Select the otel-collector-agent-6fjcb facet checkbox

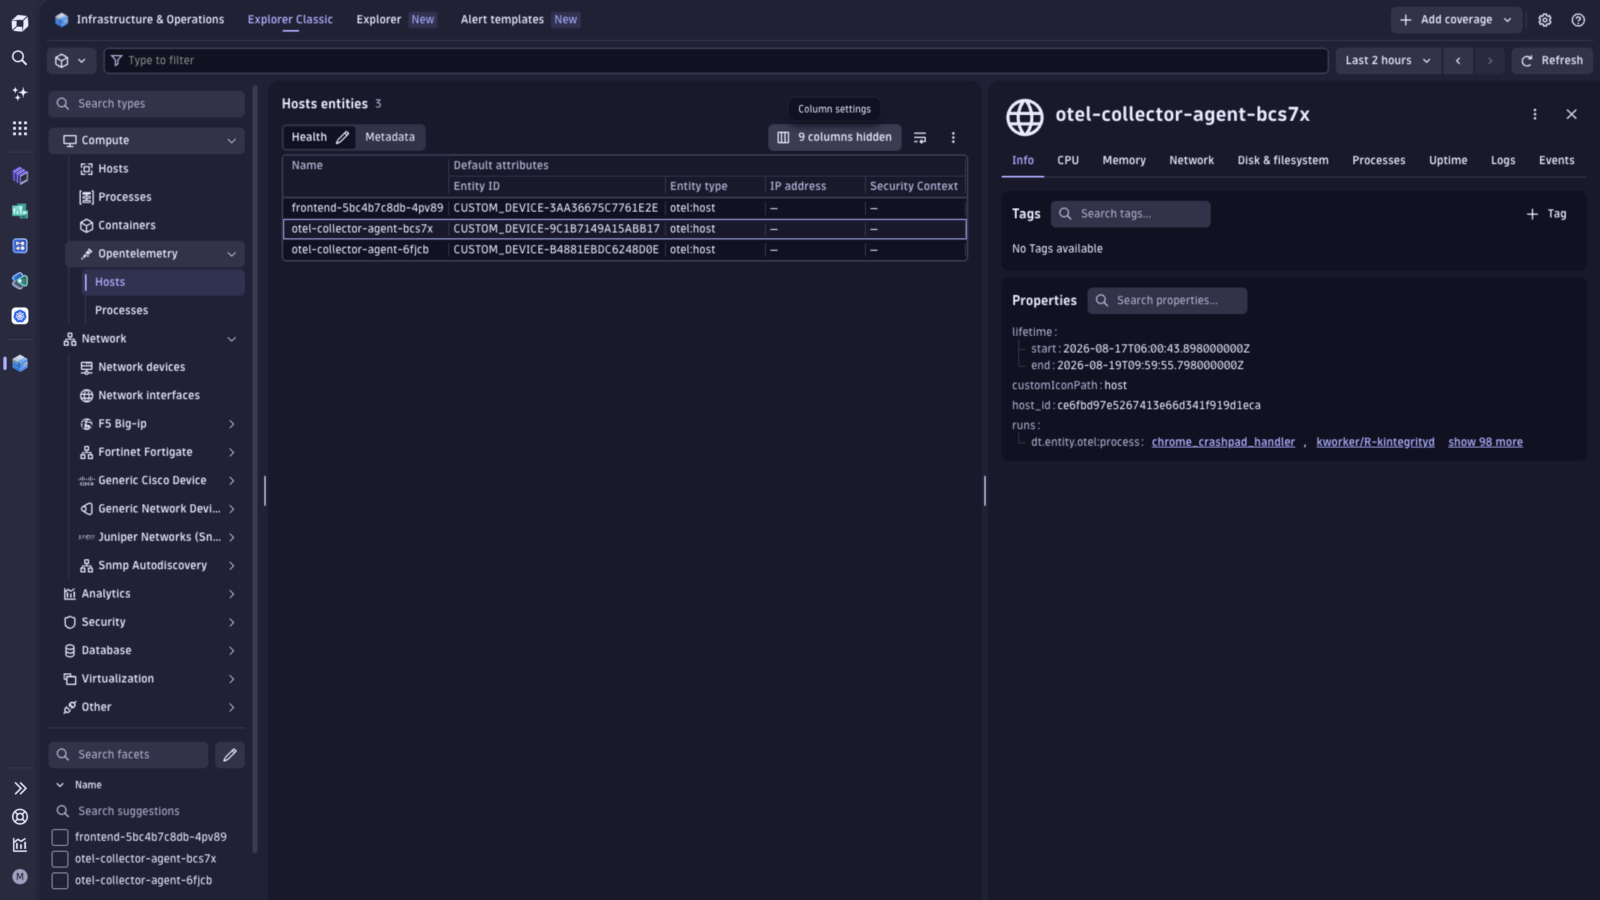tap(60, 881)
